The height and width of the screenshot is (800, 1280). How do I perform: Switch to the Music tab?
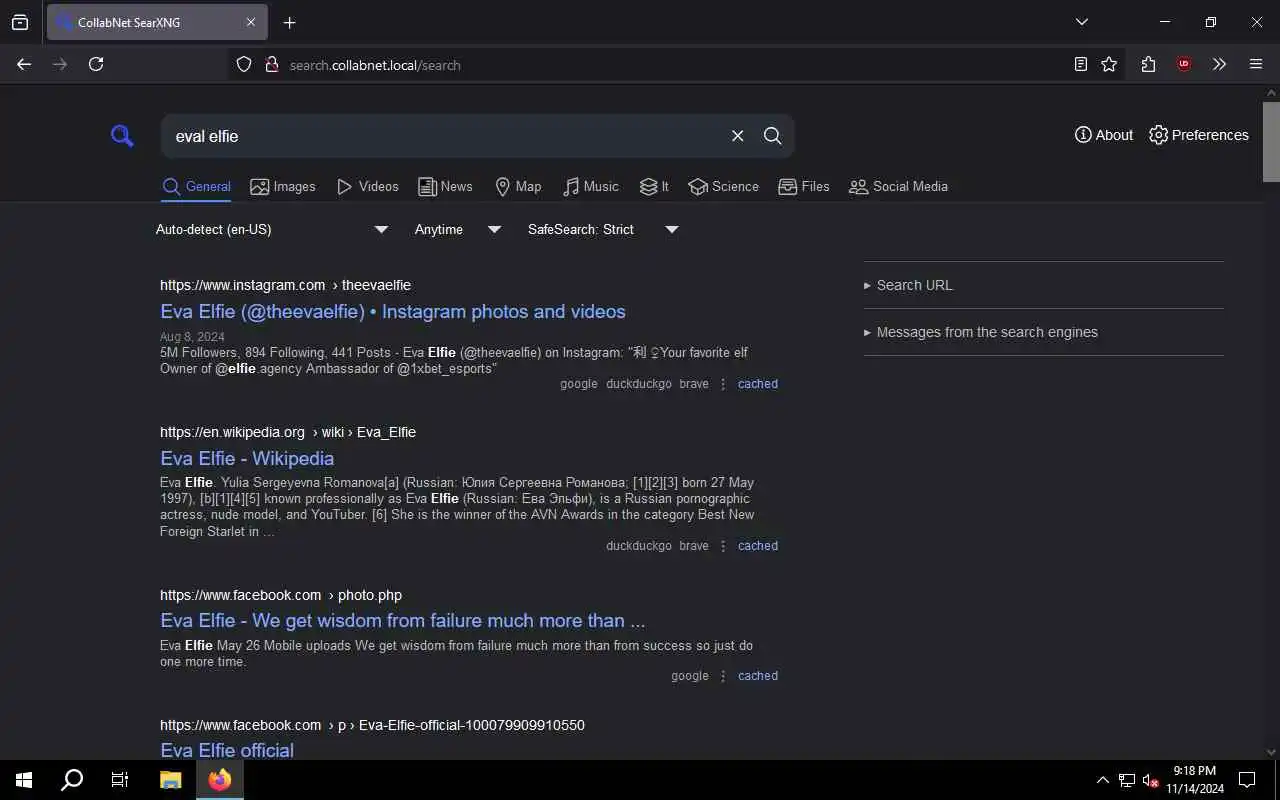click(x=590, y=186)
